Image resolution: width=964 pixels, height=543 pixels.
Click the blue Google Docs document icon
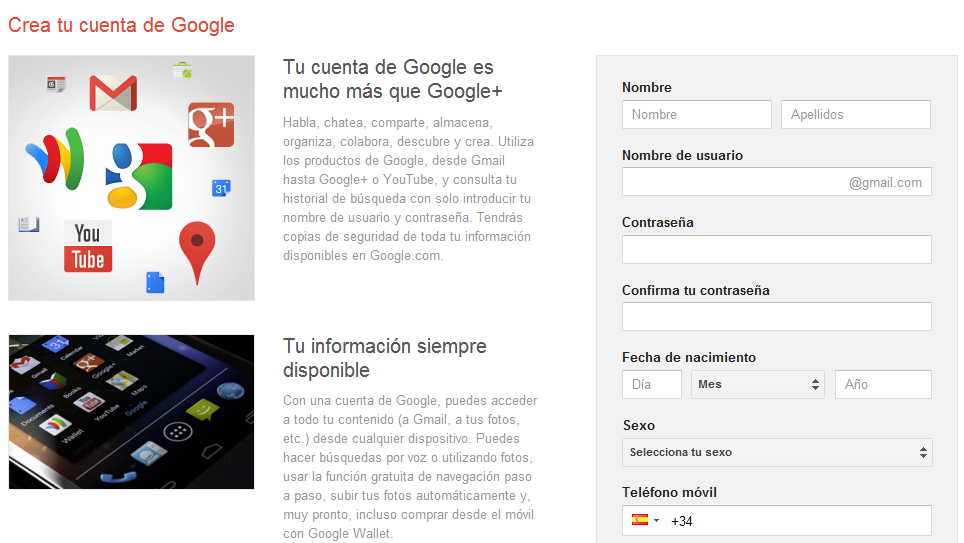pyautogui.click(x=155, y=282)
